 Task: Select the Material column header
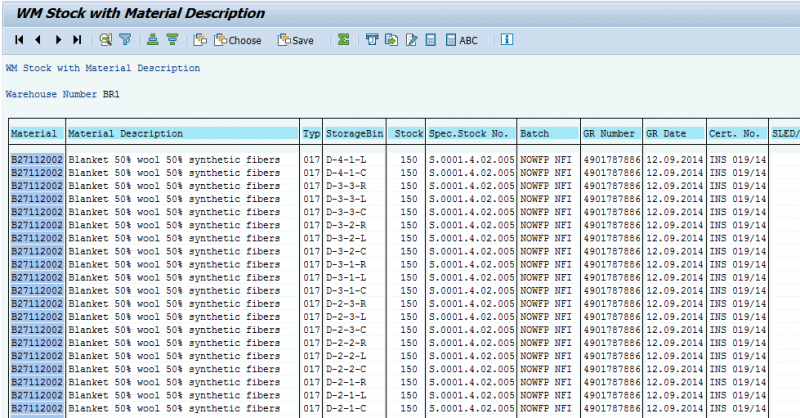pyautogui.click(x=37, y=133)
